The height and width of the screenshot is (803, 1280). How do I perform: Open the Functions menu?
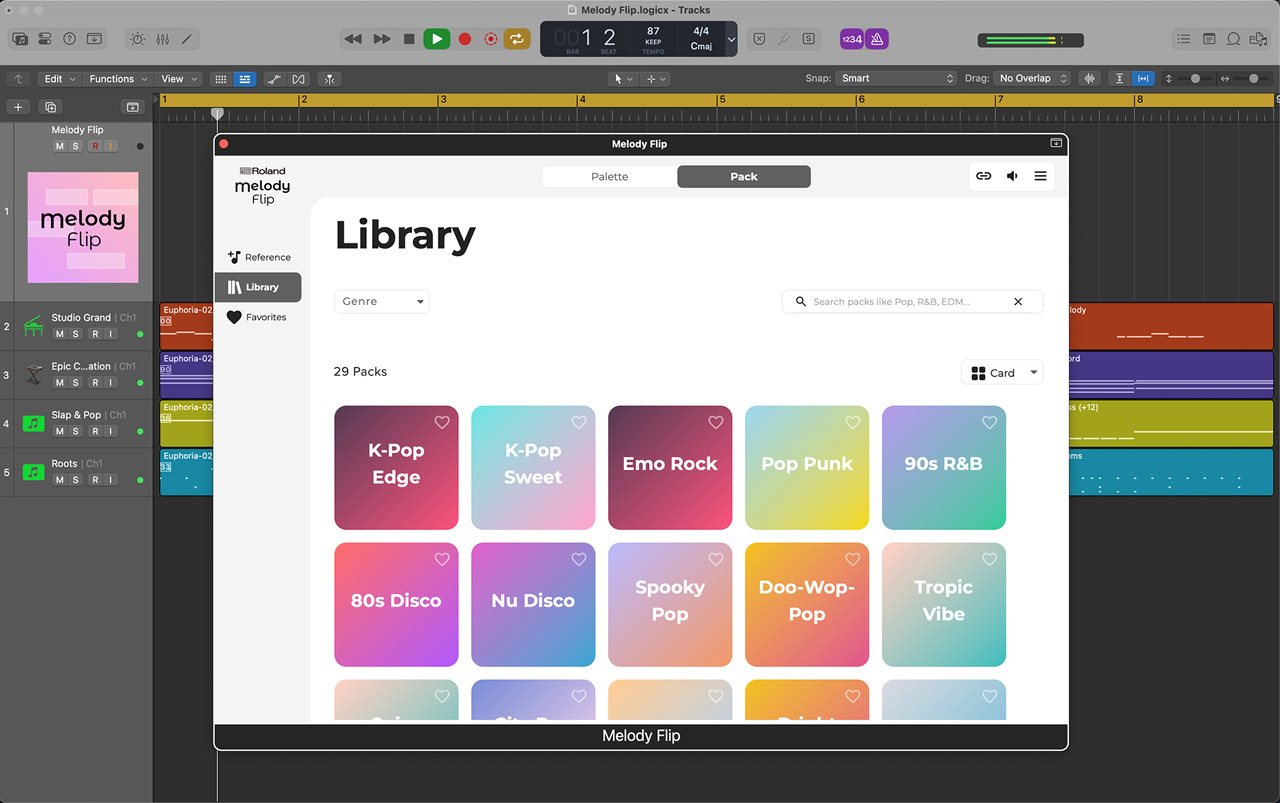click(x=118, y=79)
